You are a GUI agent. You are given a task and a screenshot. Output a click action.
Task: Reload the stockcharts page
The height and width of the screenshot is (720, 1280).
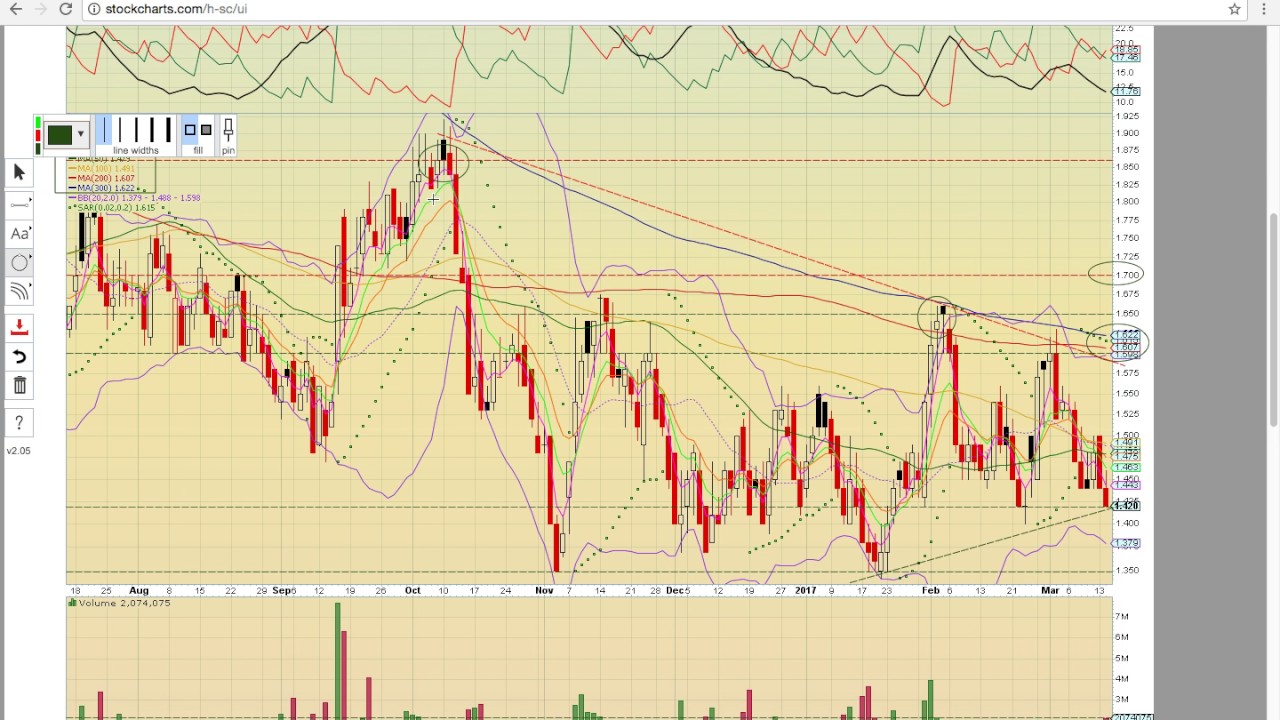[x=65, y=9]
